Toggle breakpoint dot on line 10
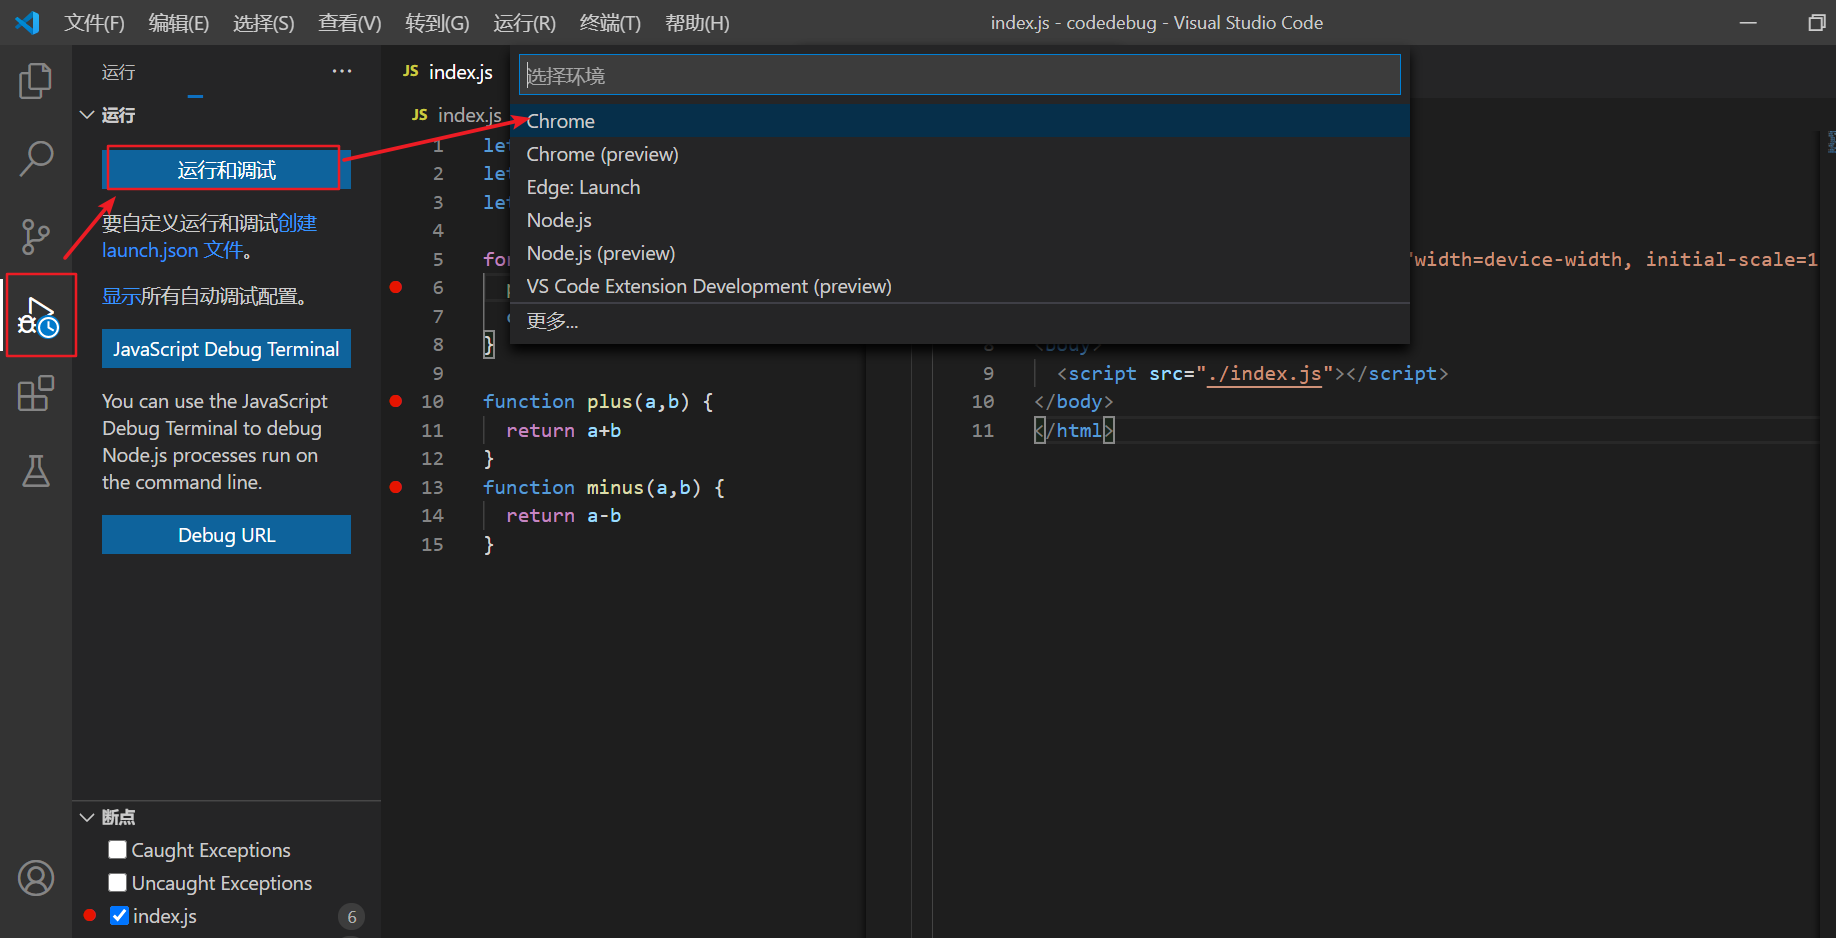Viewport: 1836px width, 938px height. 396,401
